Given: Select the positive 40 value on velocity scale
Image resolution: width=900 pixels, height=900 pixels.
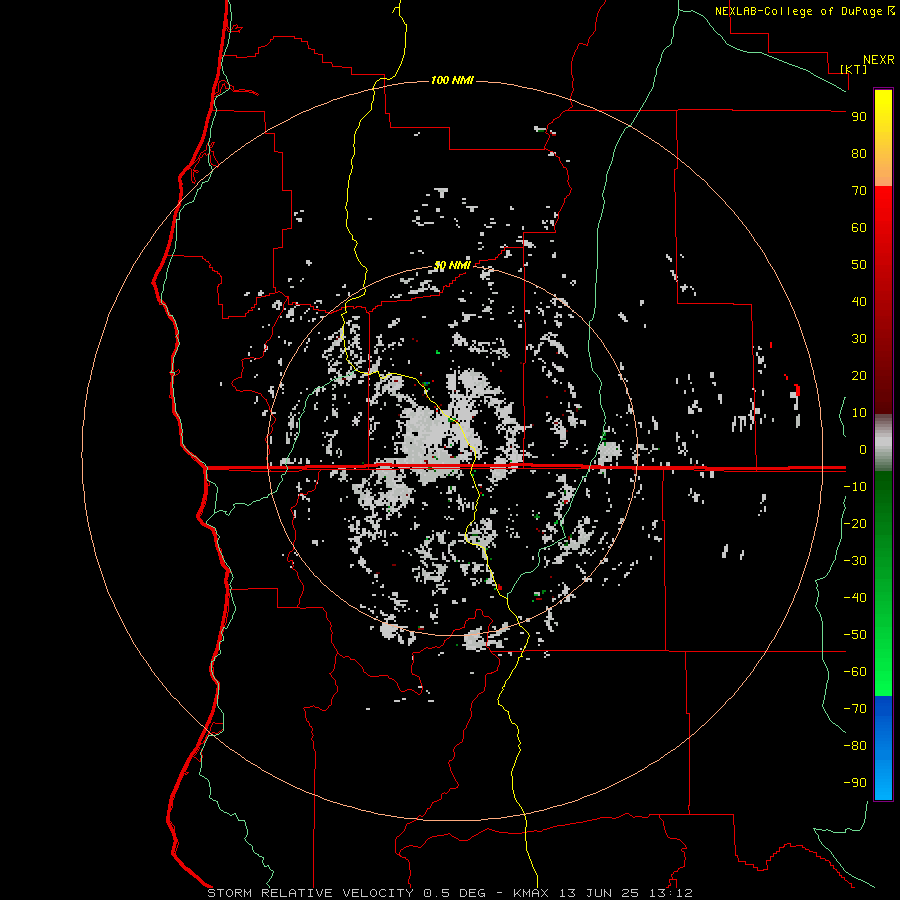Looking at the screenshot, I should click(859, 302).
